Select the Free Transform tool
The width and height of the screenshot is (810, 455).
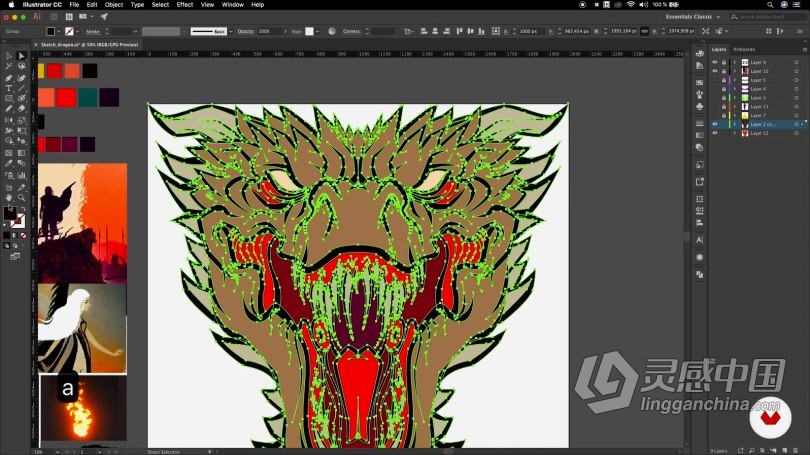21,131
